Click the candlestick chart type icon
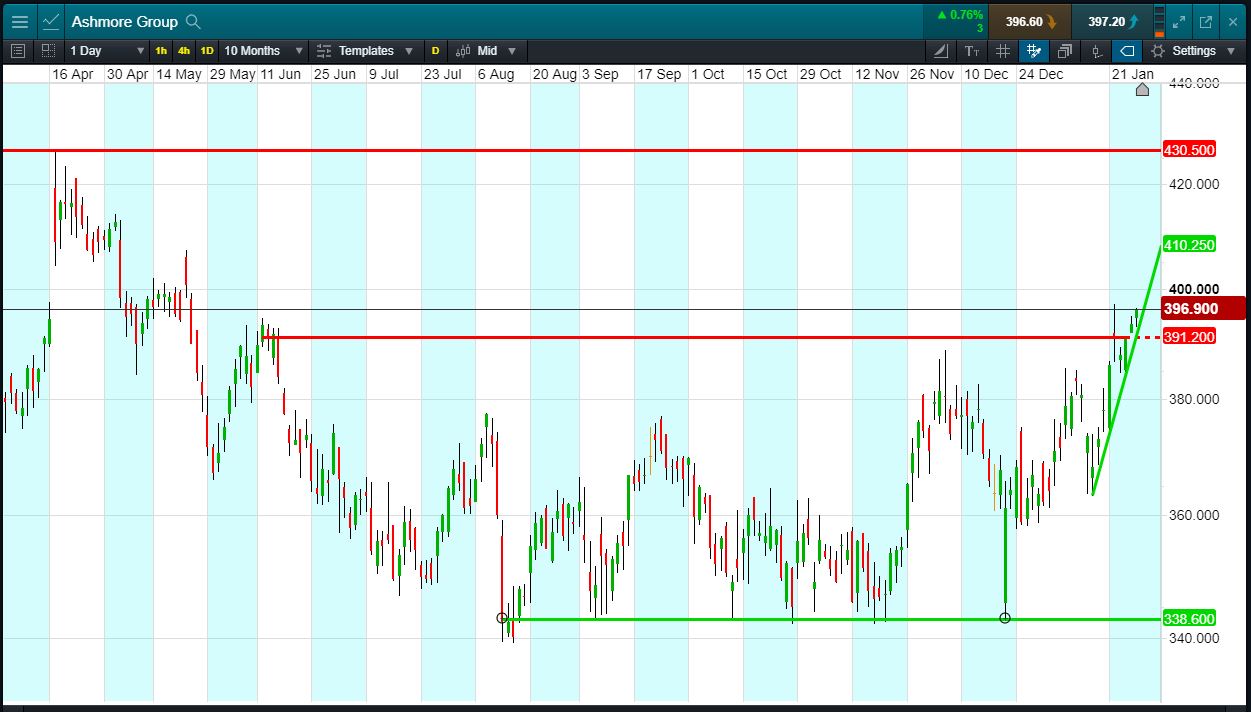1251x712 pixels. pos(463,50)
